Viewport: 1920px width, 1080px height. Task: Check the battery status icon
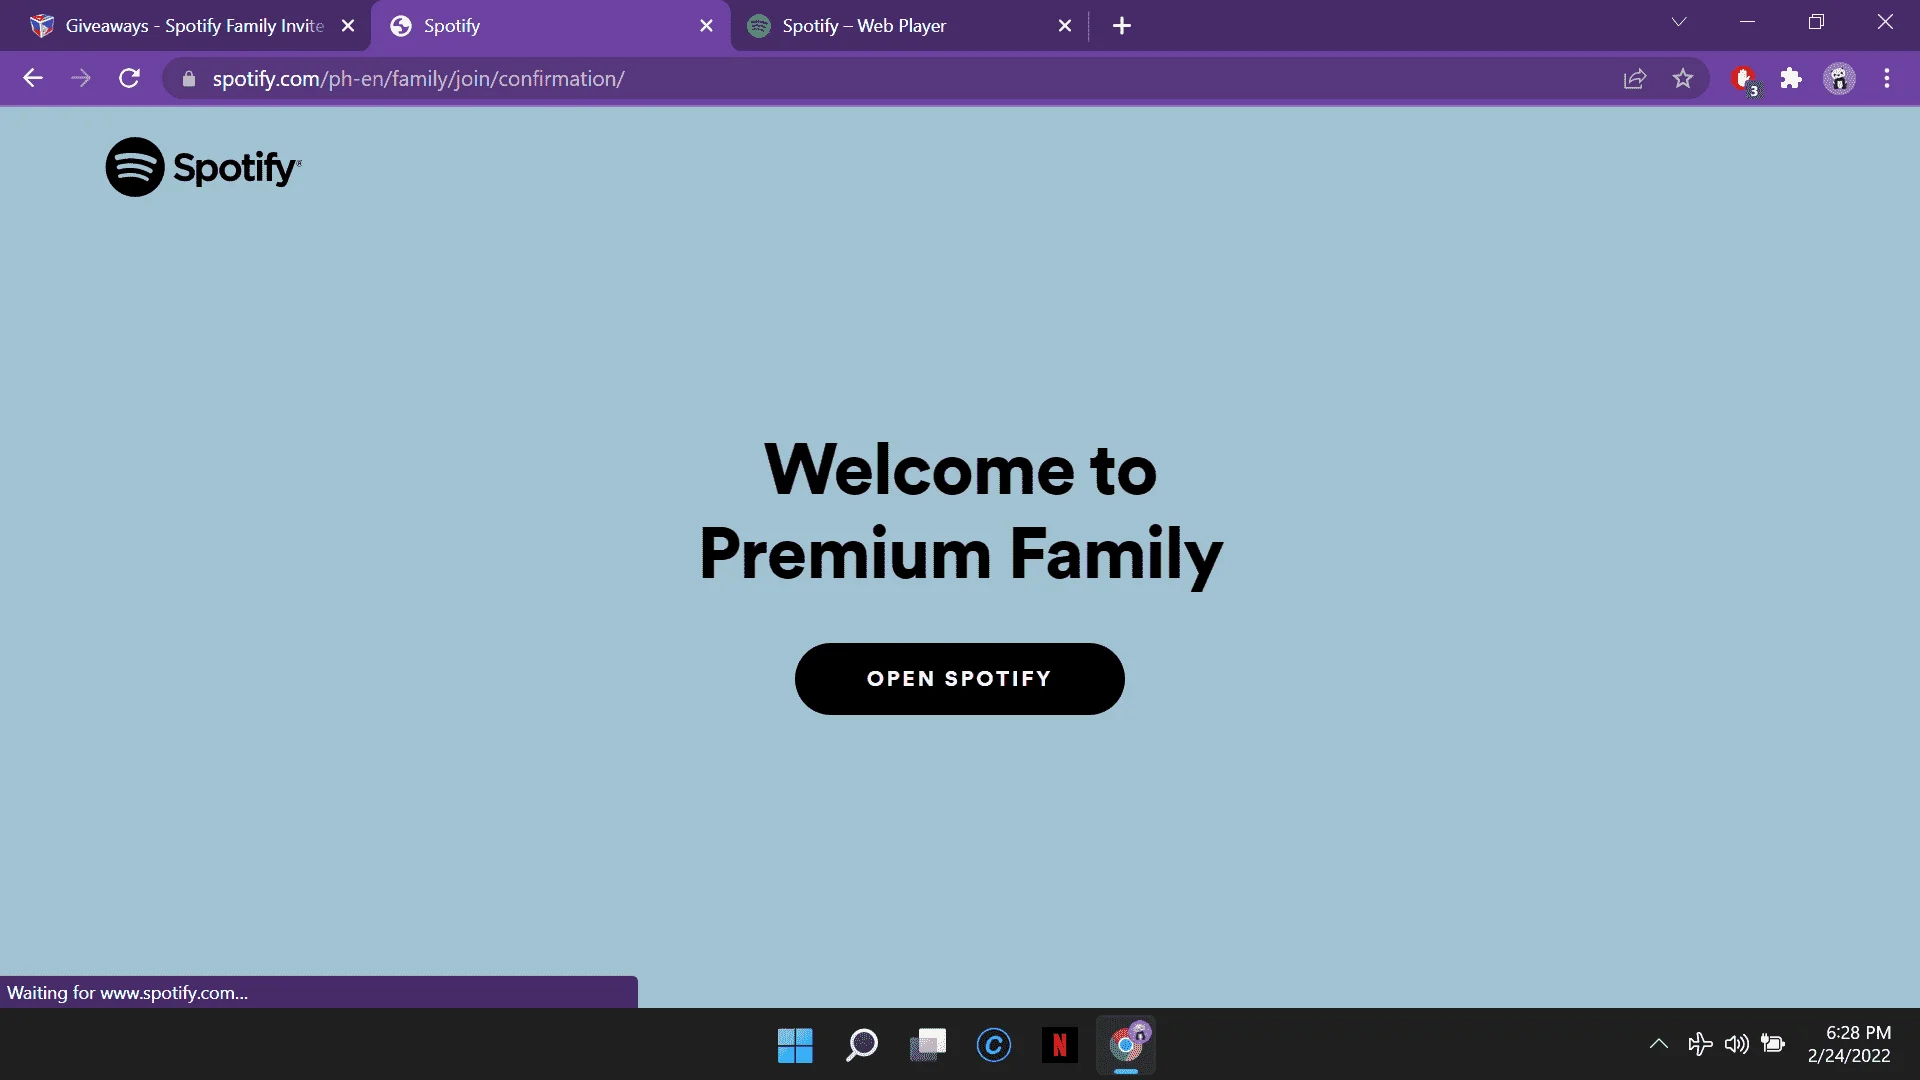point(1773,1045)
